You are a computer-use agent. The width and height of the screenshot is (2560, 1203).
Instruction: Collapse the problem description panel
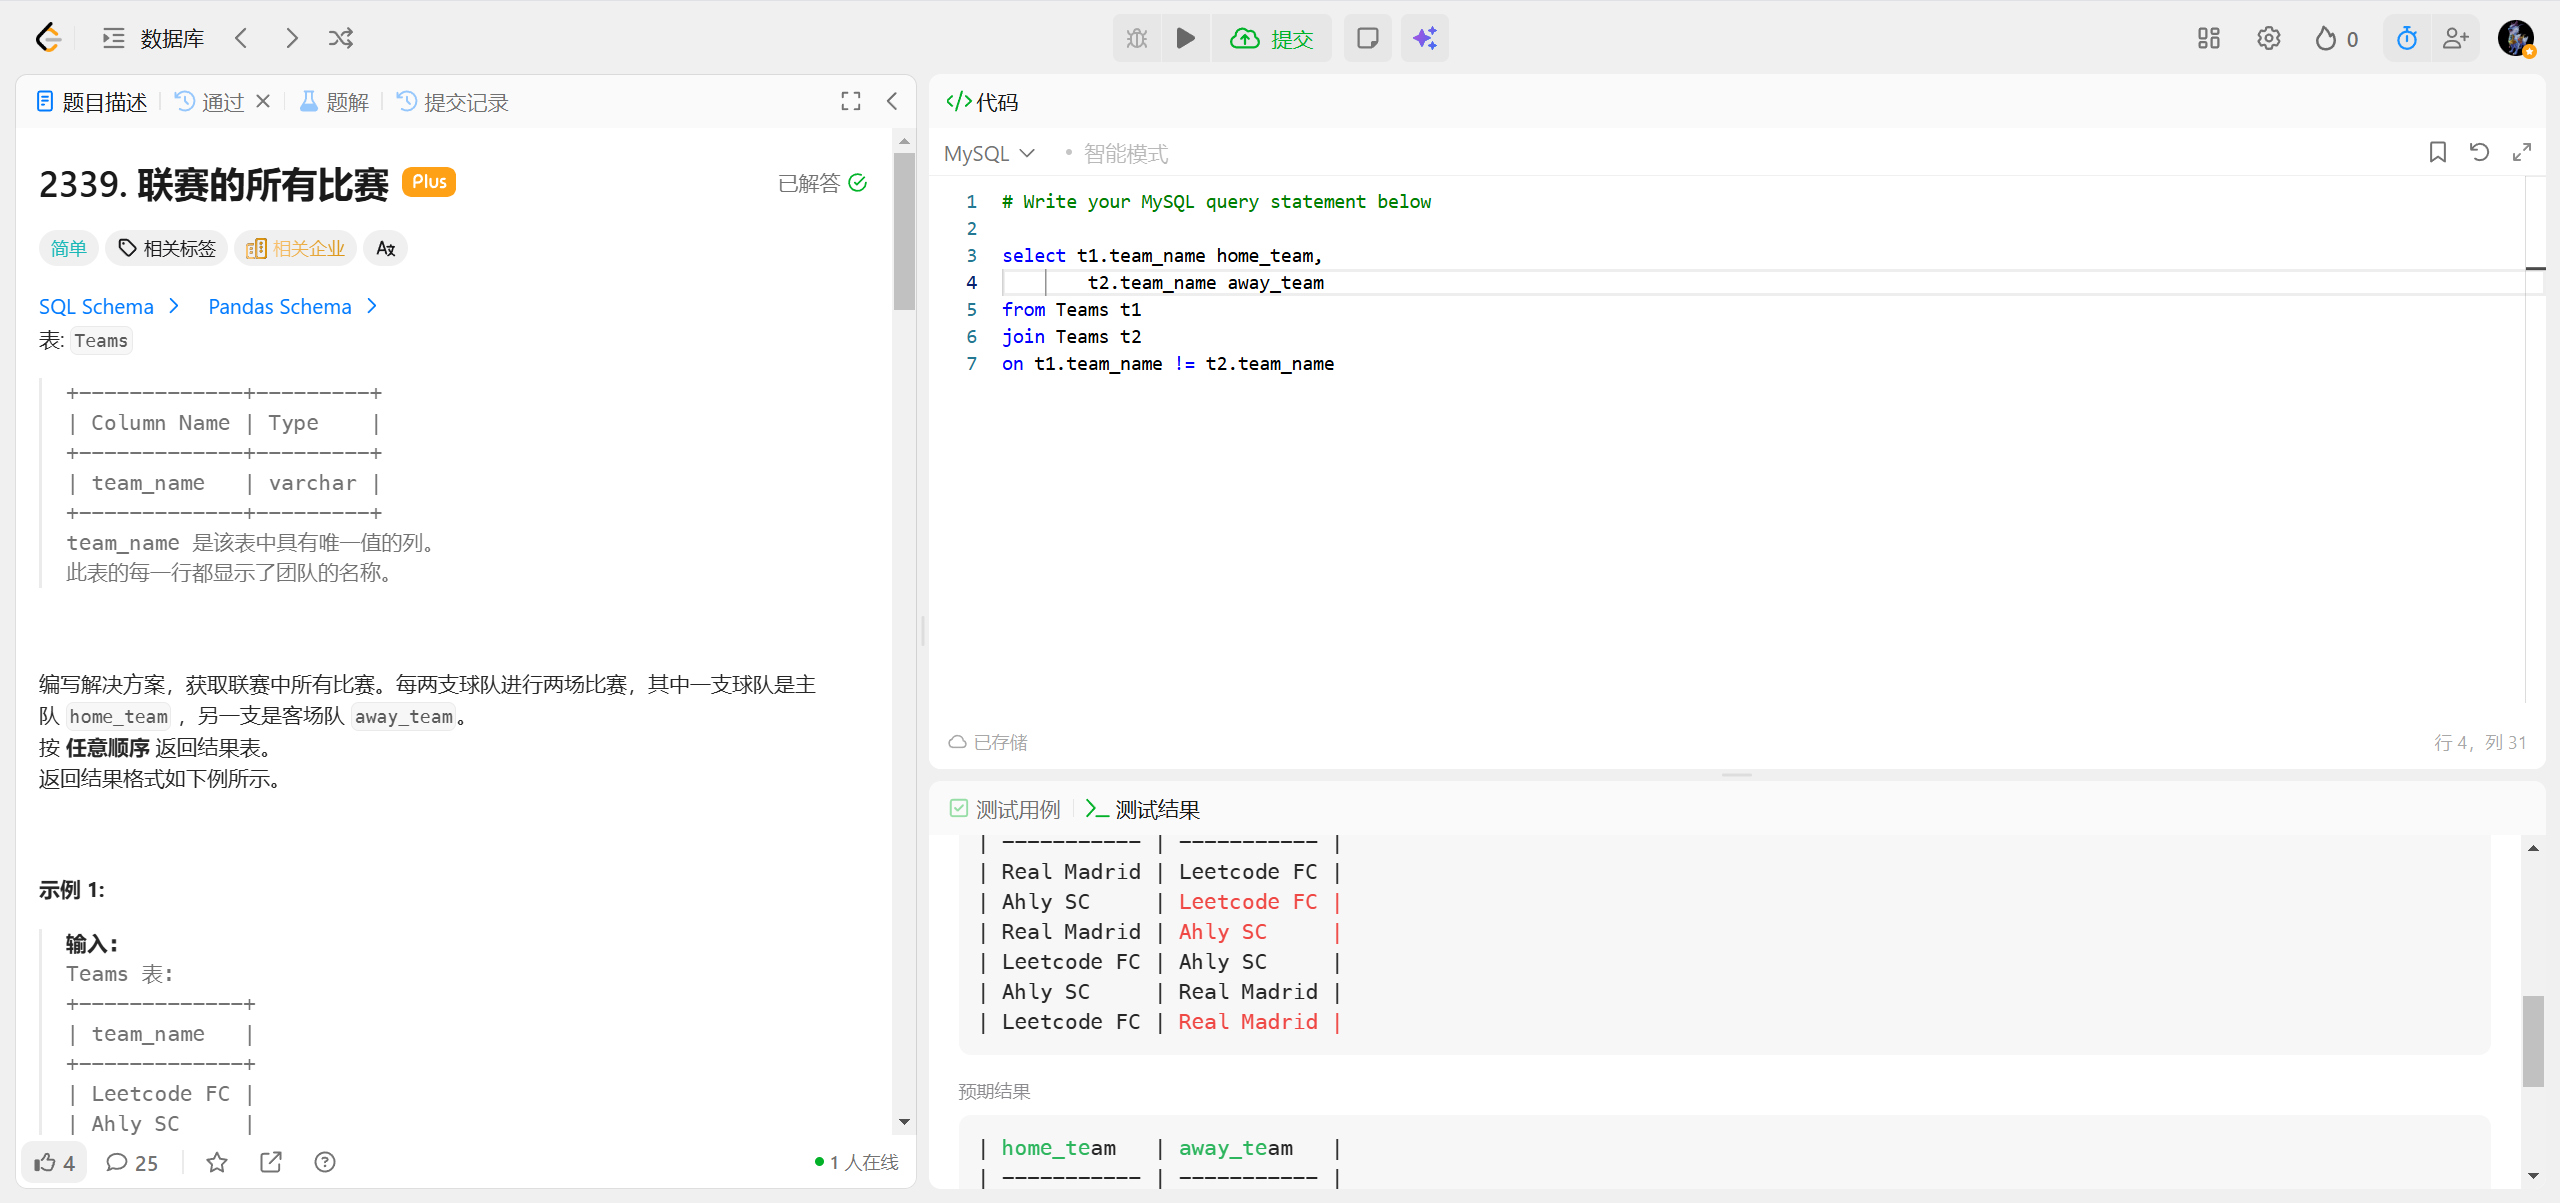coord(892,101)
